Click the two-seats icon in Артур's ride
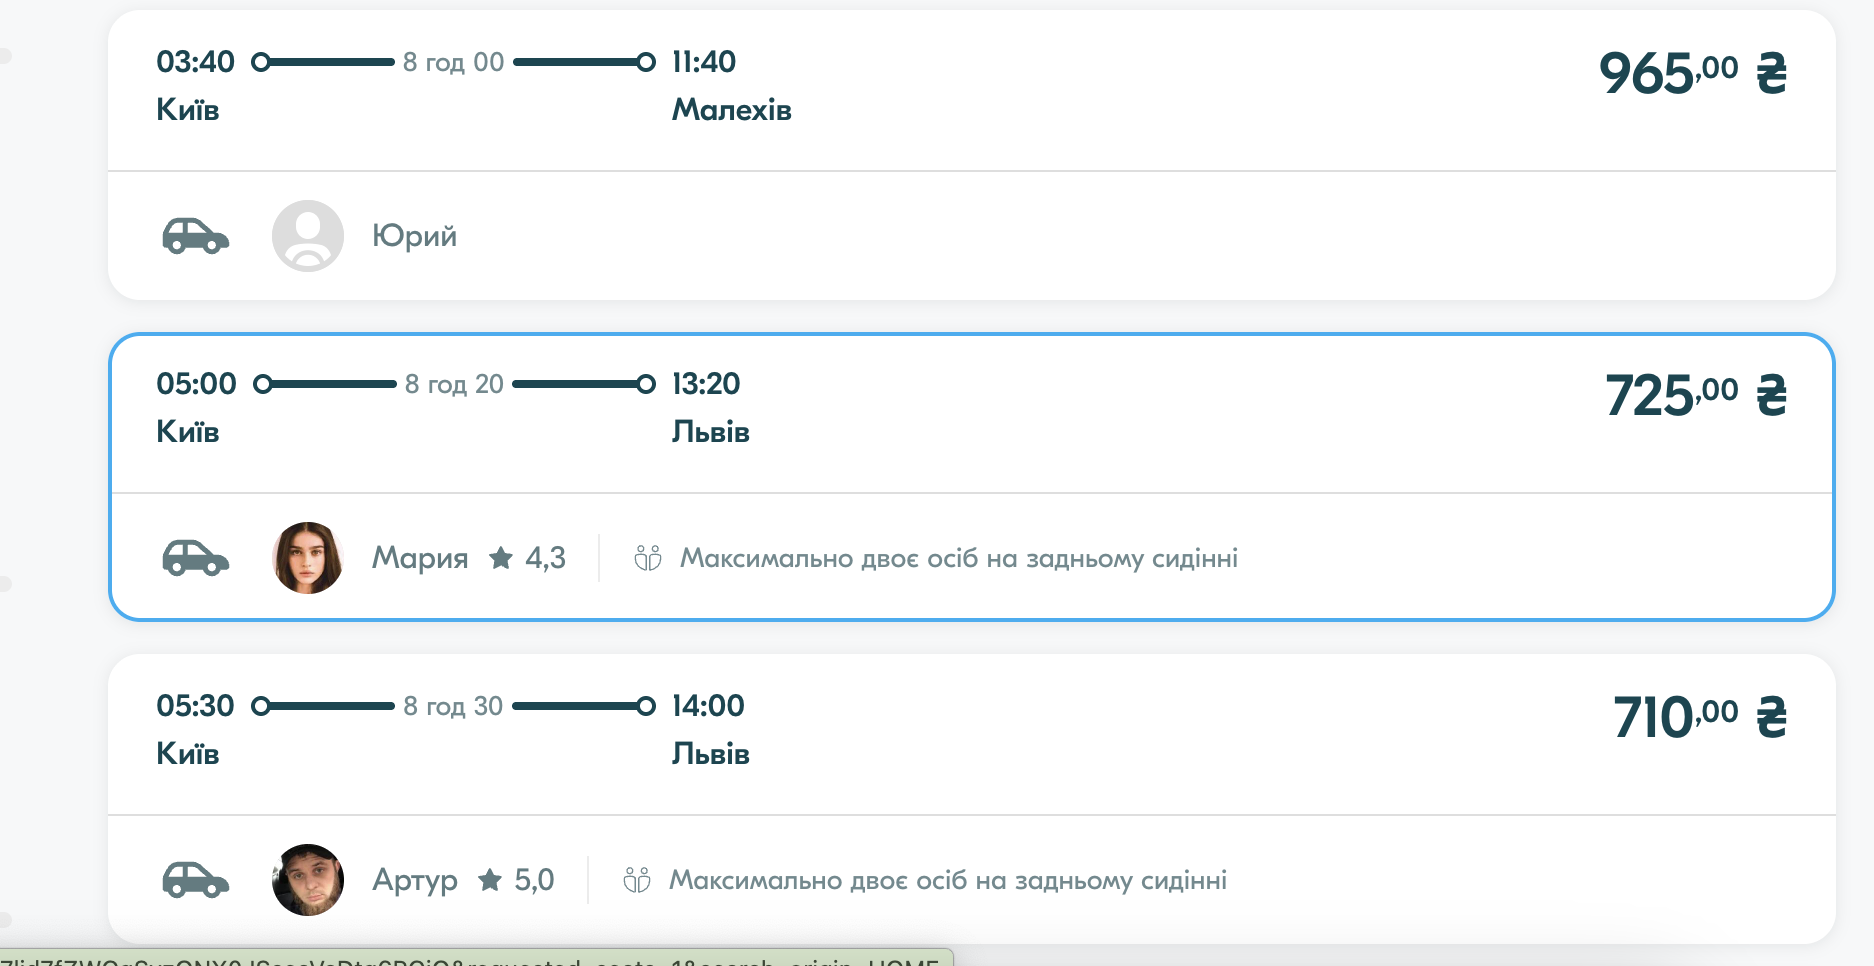The width and height of the screenshot is (1874, 966). click(x=637, y=880)
